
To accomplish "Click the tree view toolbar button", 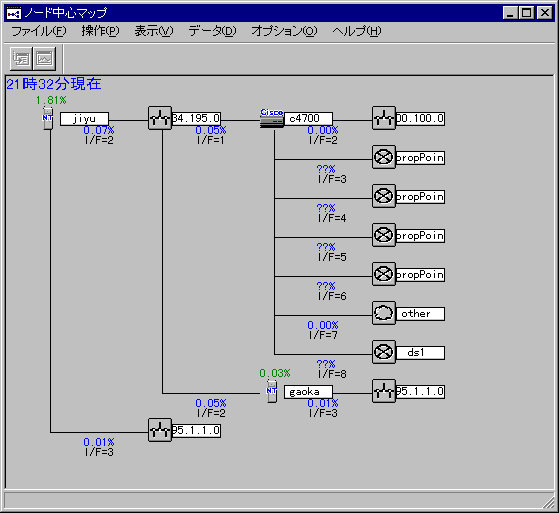I will pyautogui.click(x=21, y=58).
